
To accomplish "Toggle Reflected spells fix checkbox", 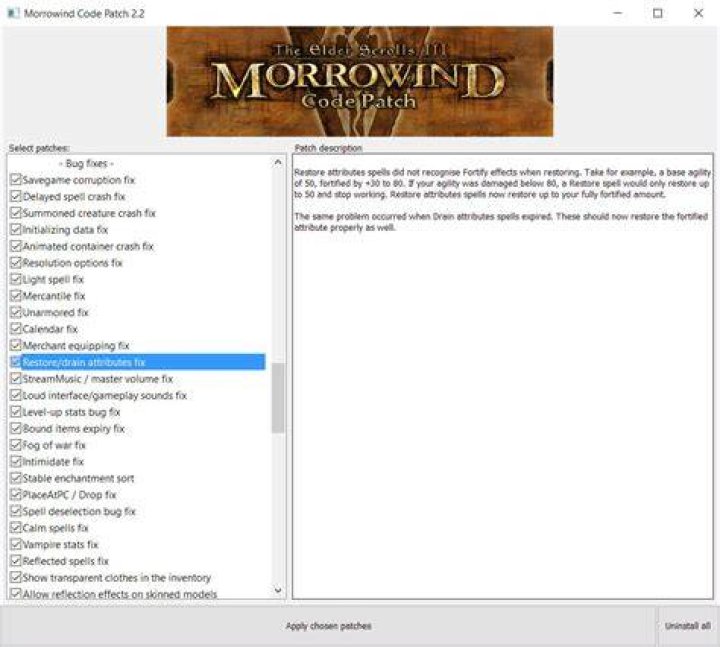I will click(x=16, y=560).
